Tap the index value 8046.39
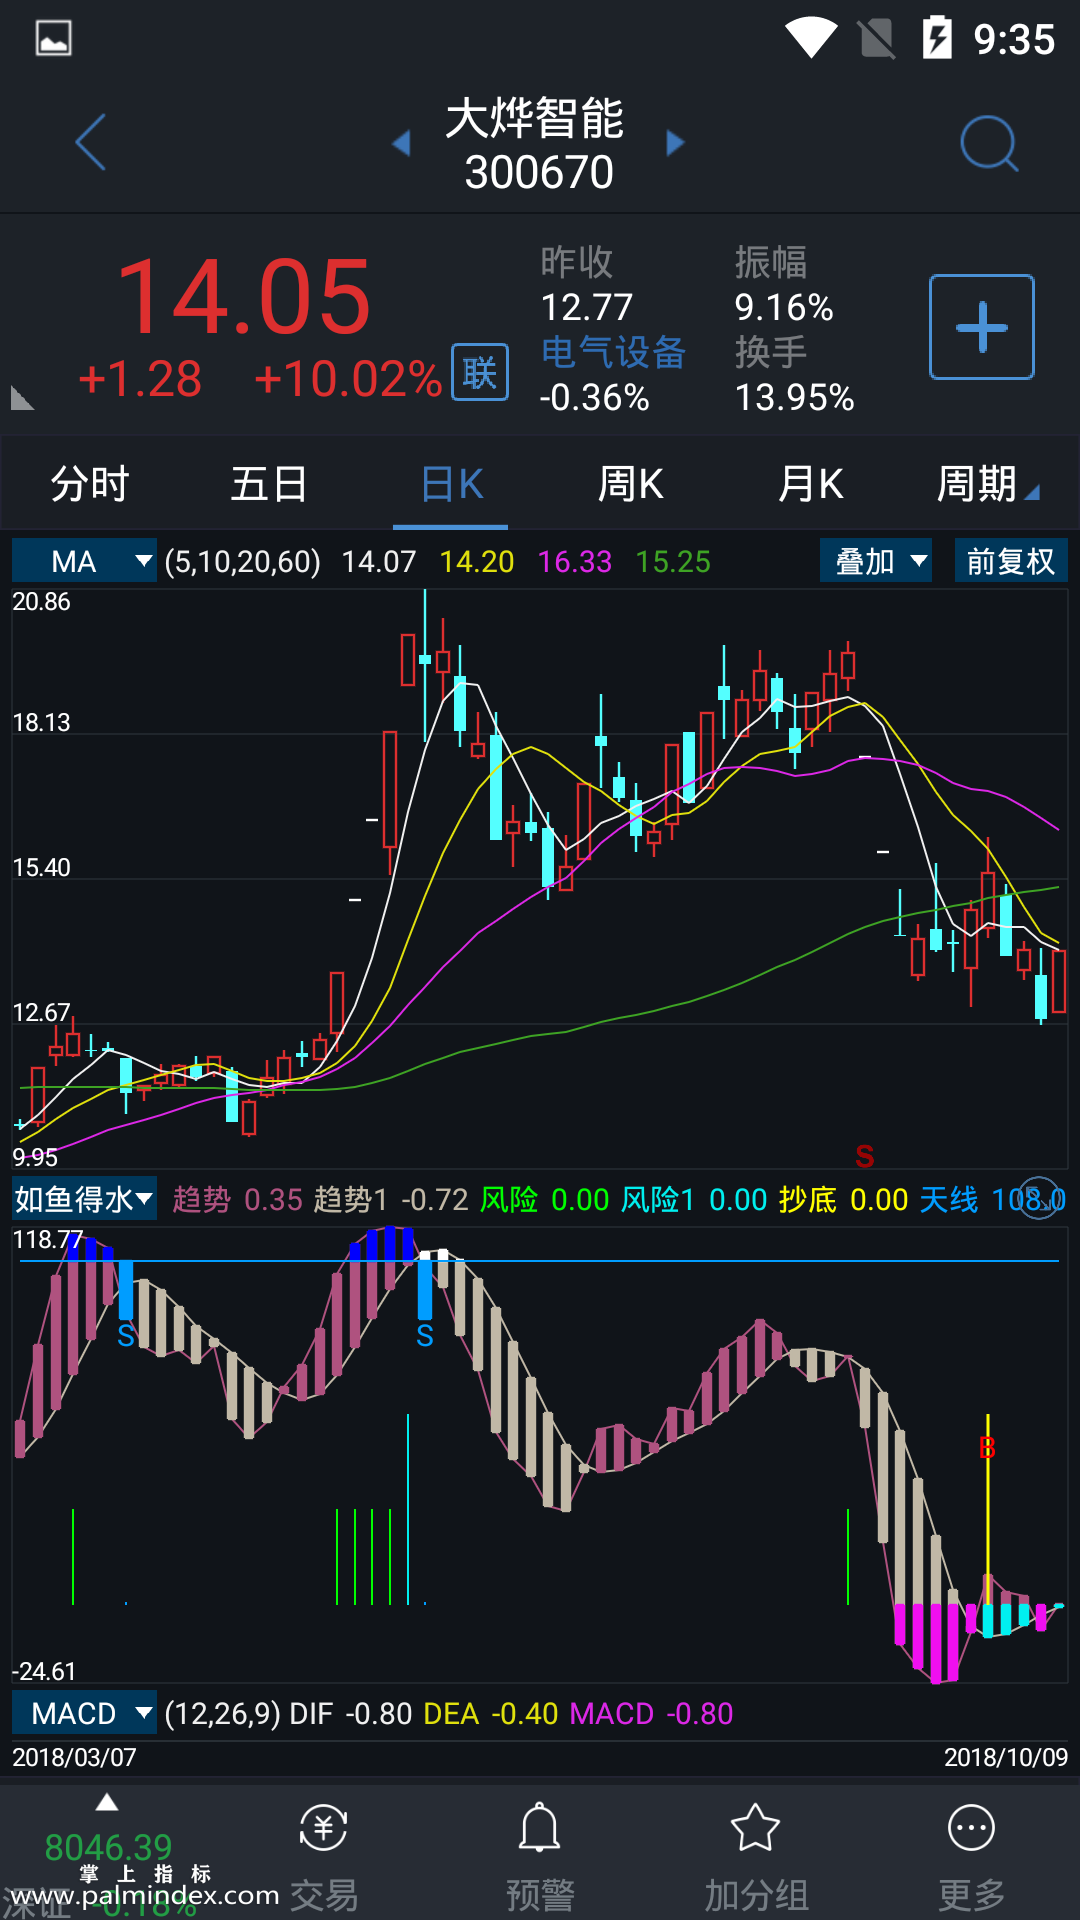This screenshot has height=1920, width=1080. pyautogui.click(x=108, y=1846)
